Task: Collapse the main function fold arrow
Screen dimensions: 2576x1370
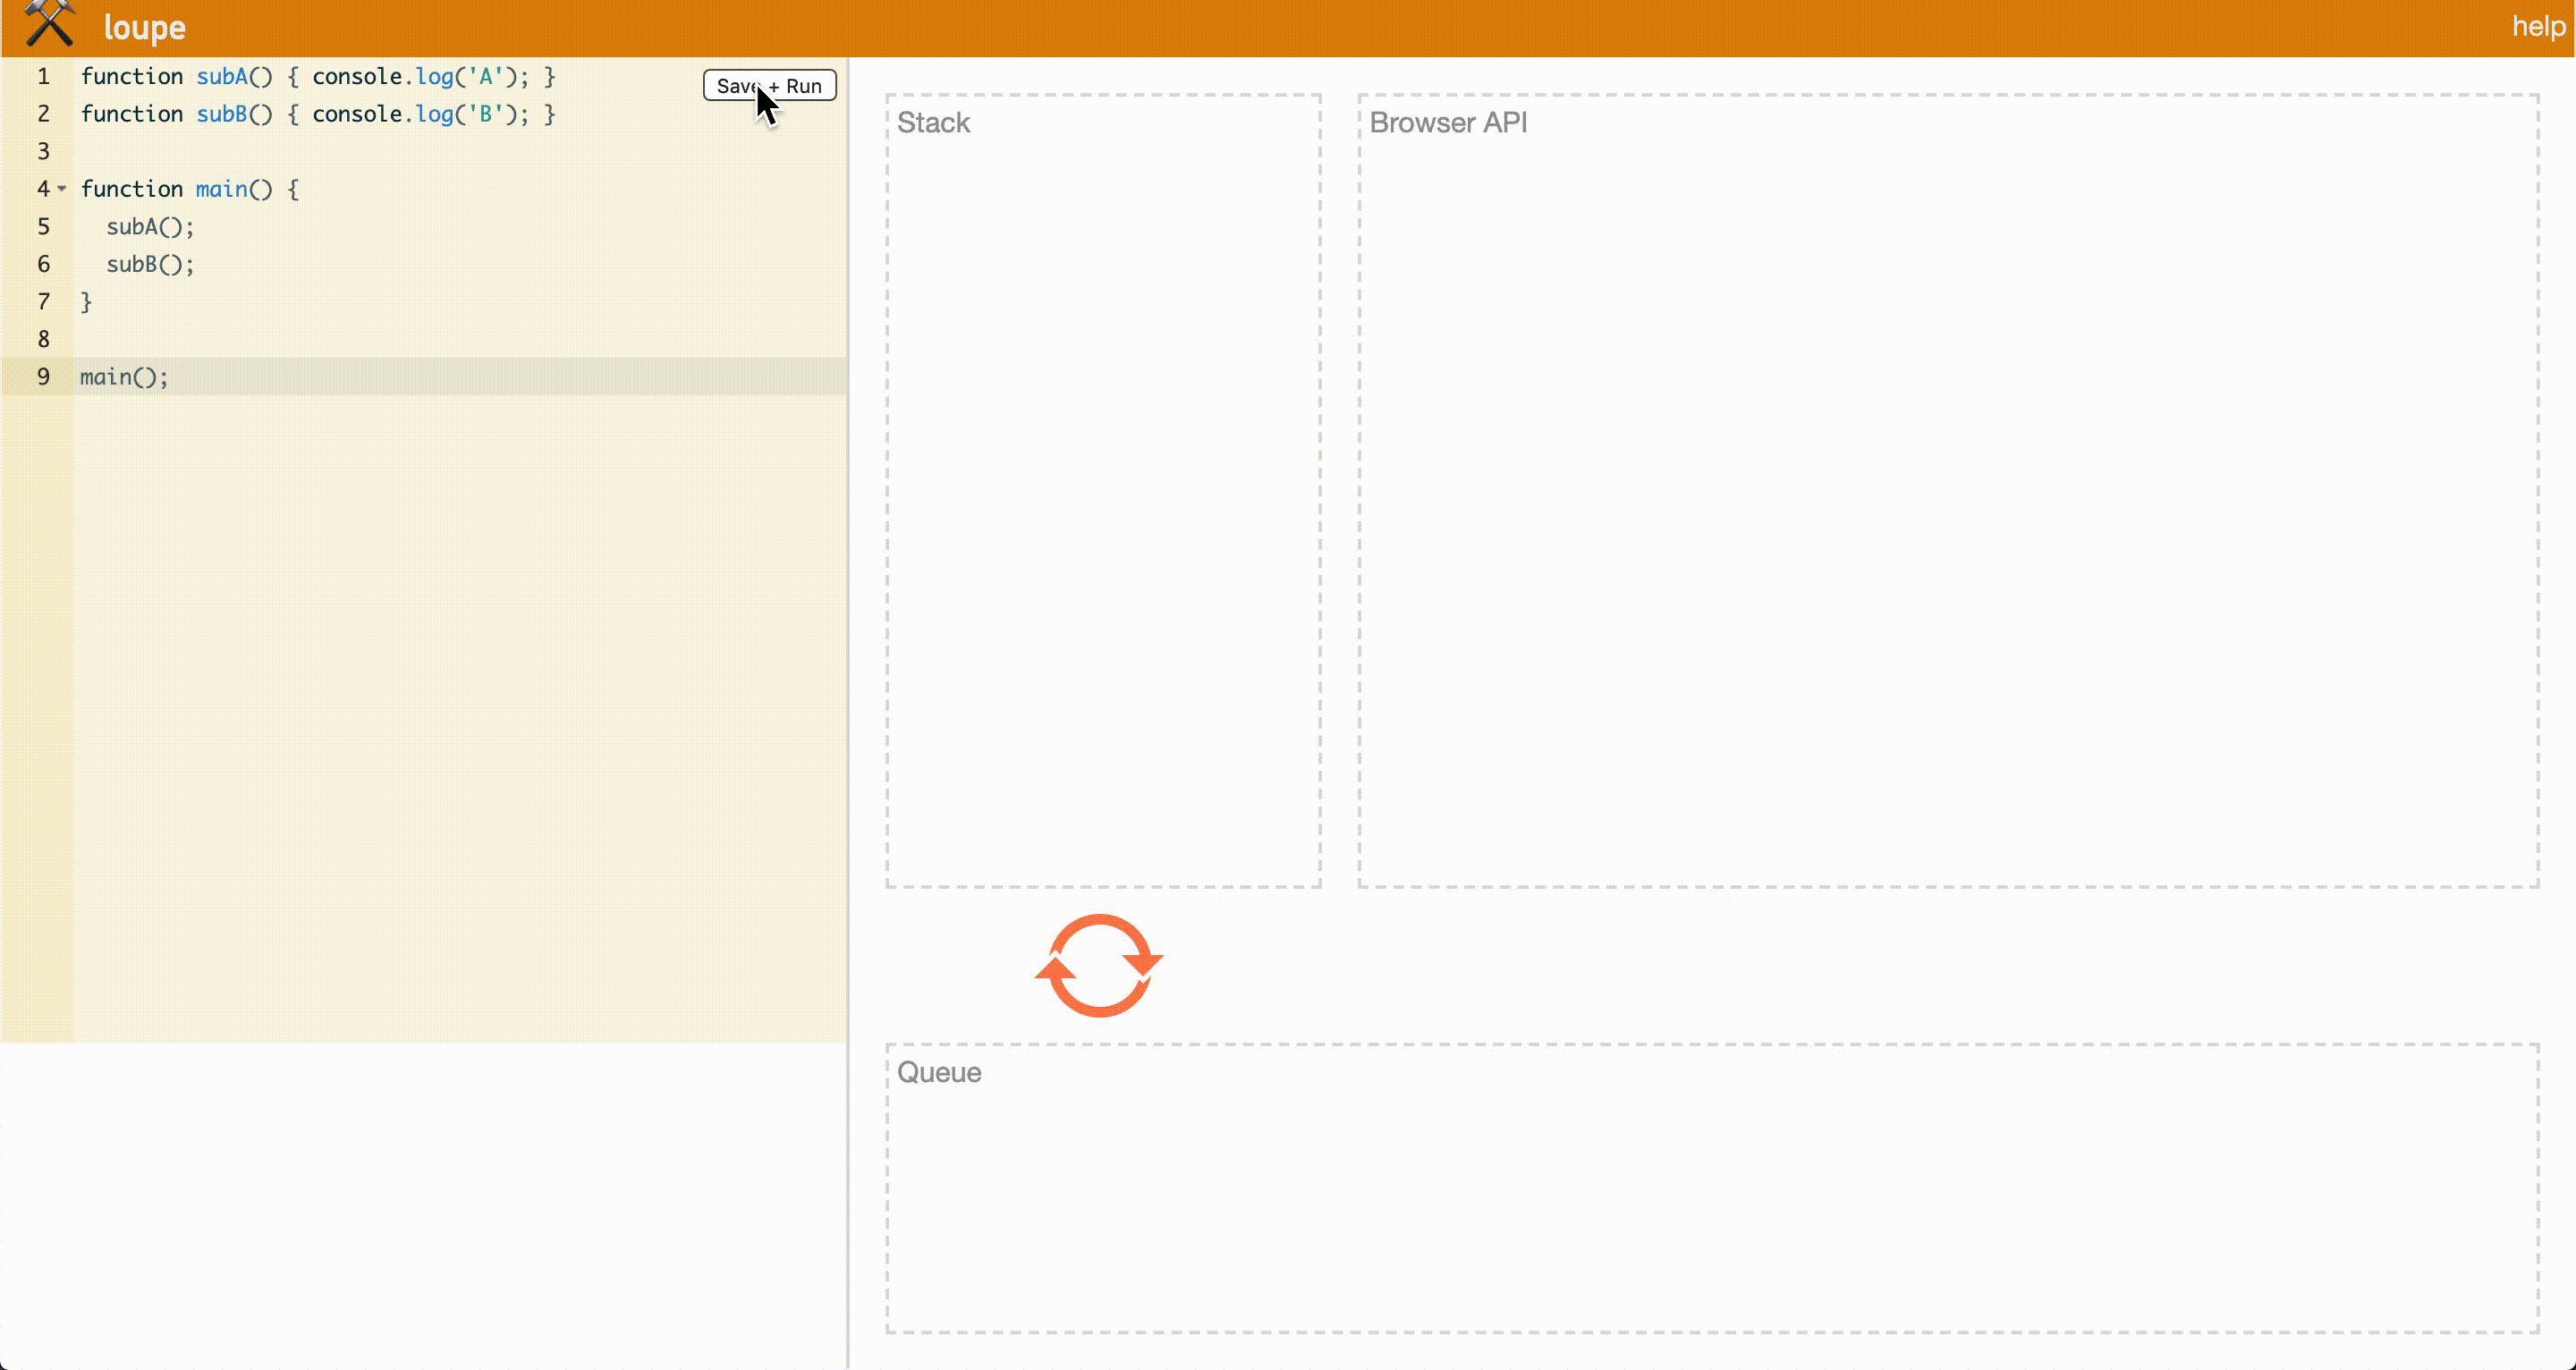Action: pyautogui.click(x=62, y=188)
